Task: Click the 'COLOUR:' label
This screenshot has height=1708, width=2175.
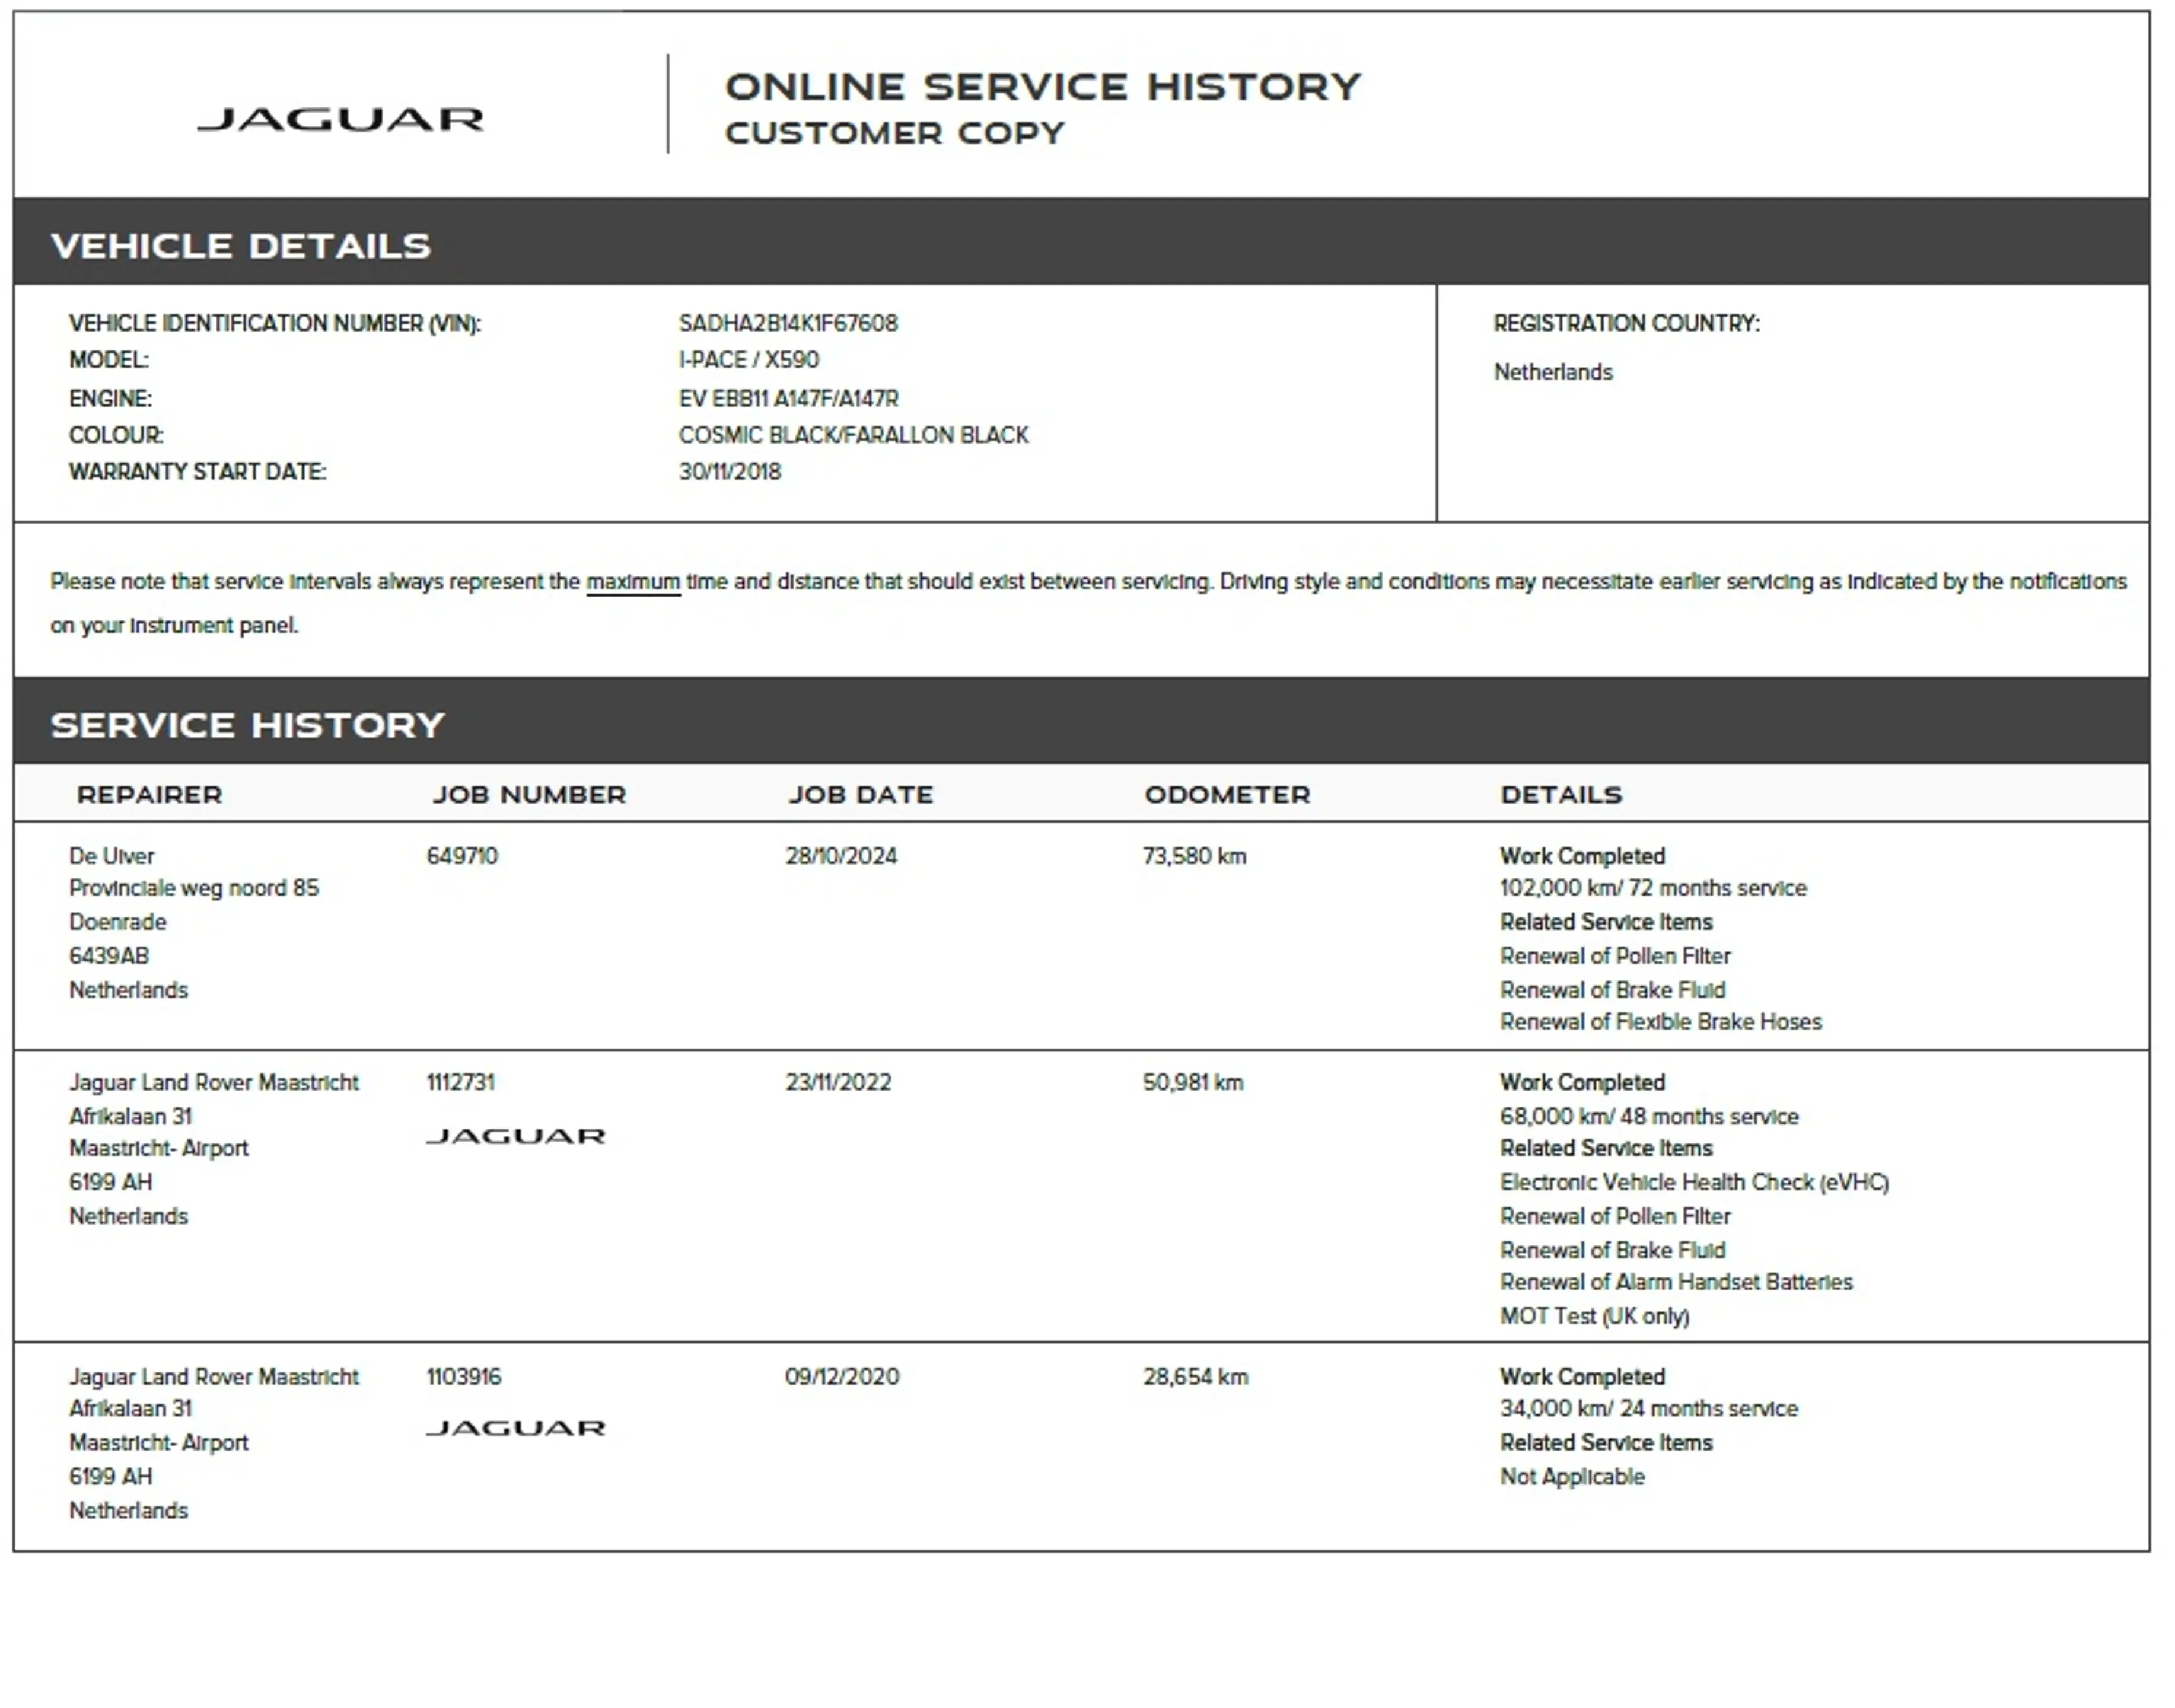Action: point(116,435)
